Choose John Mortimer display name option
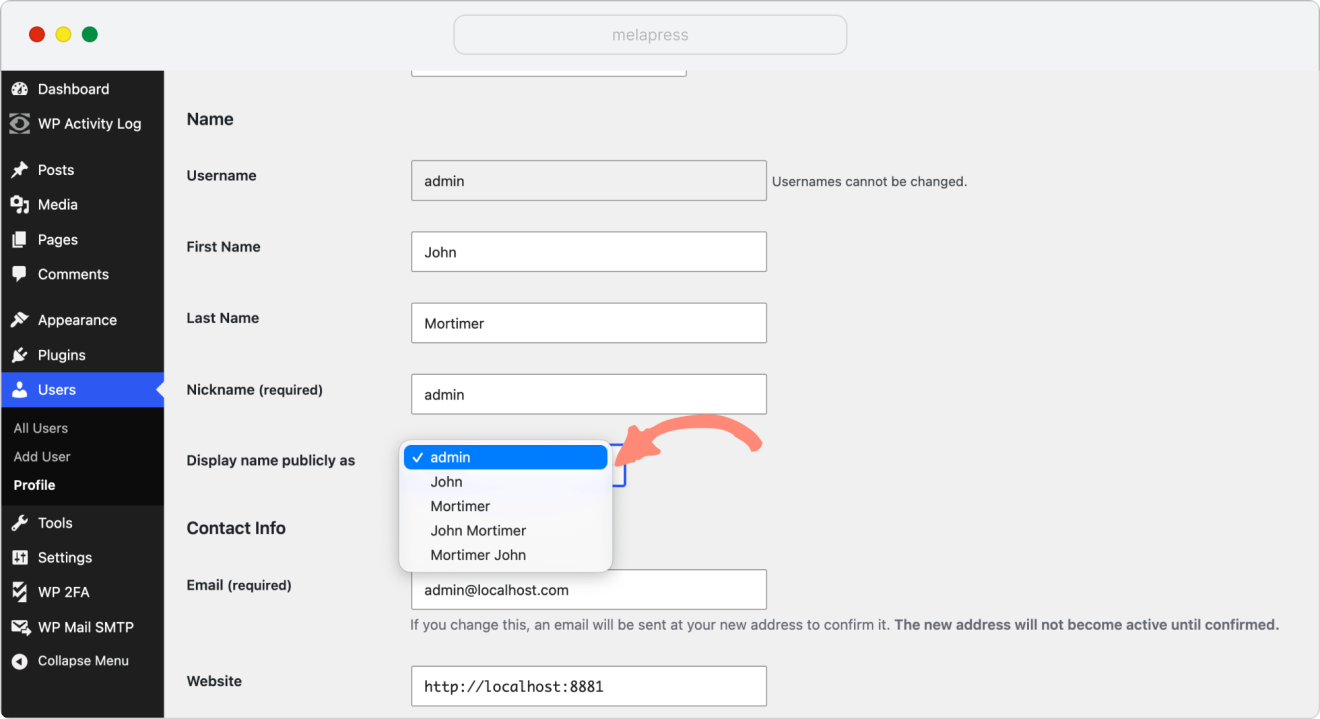 pos(505,531)
